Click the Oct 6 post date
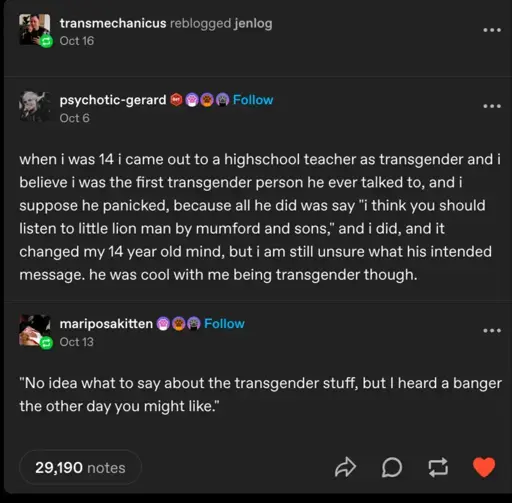The image size is (512, 503). [x=74, y=118]
